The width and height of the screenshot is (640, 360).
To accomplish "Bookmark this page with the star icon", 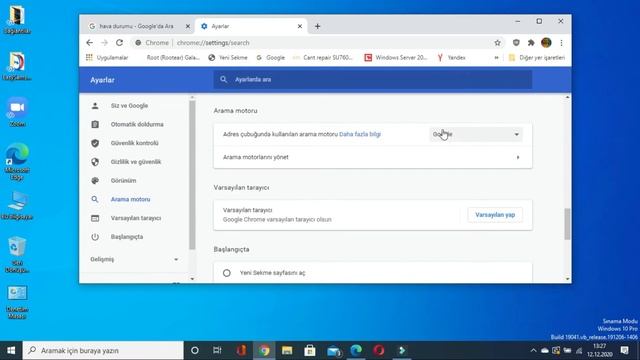I will (x=497, y=42).
